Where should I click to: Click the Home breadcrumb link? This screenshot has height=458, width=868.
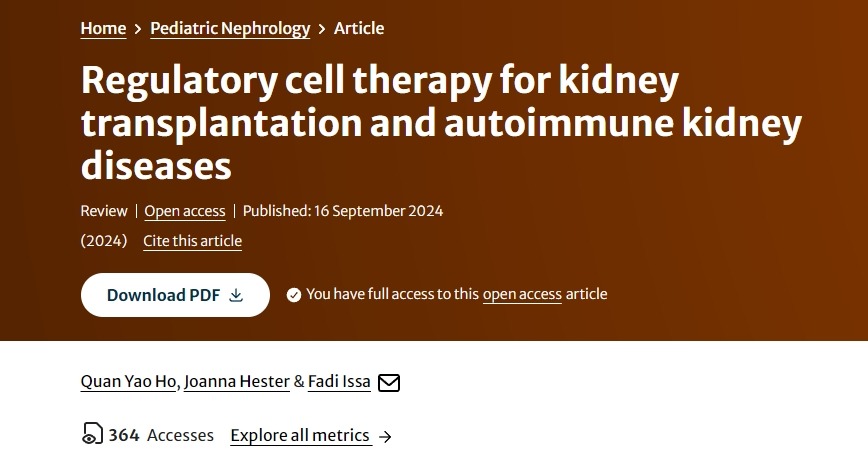[103, 28]
